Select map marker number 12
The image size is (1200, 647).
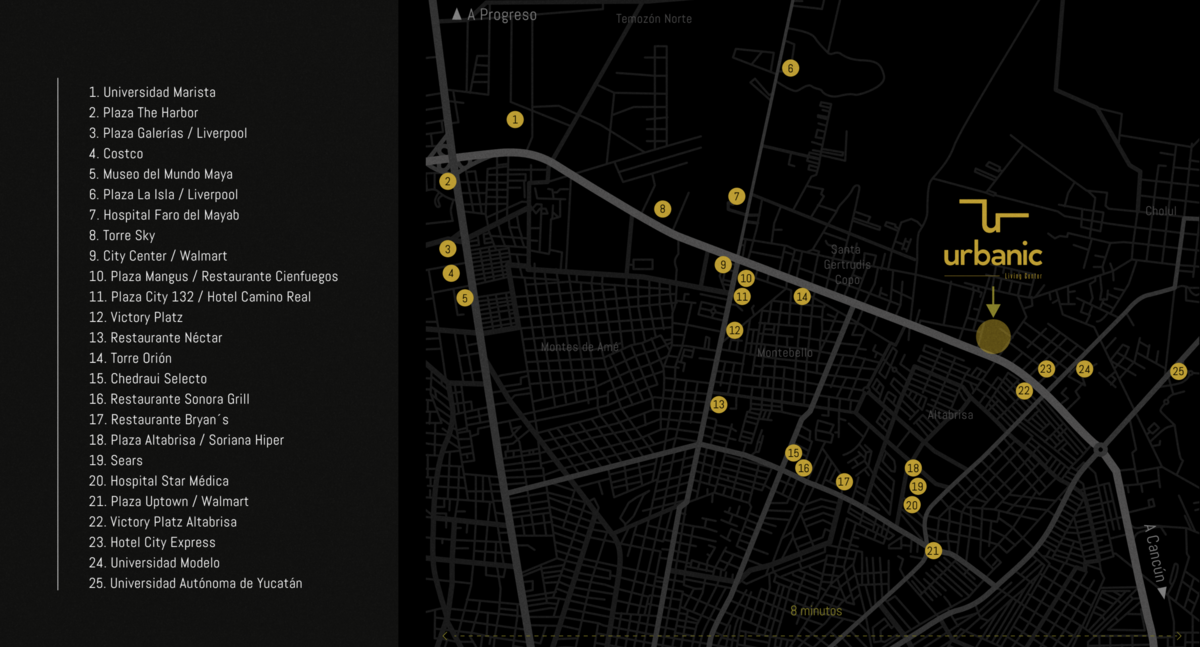pyautogui.click(x=735, y=330)
